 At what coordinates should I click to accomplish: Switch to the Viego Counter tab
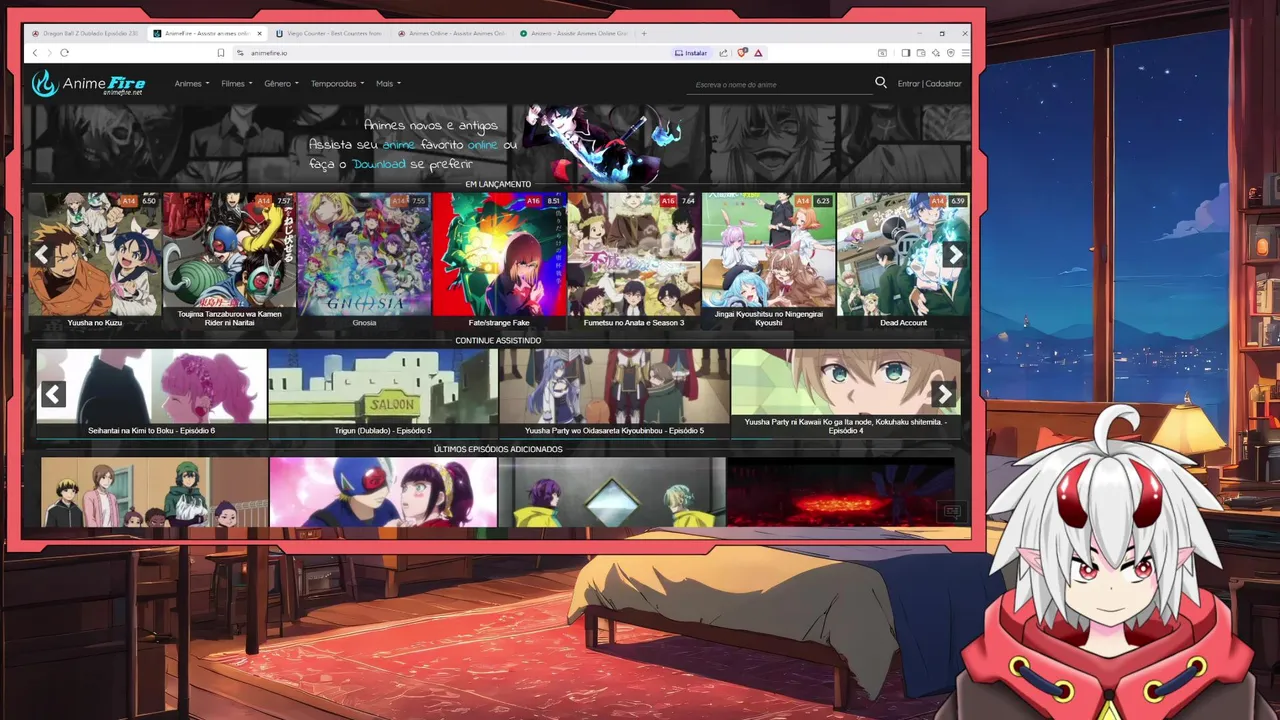[328, 33]
